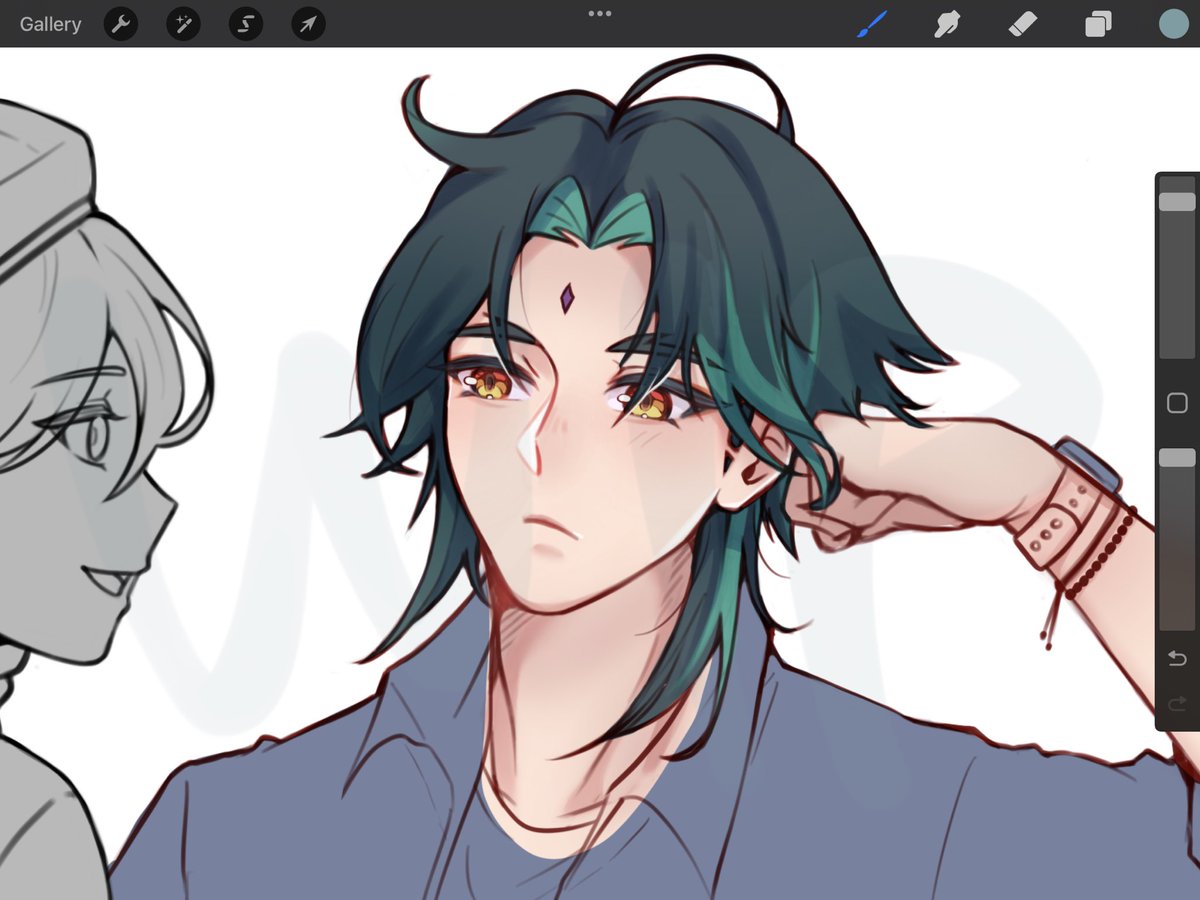Open the active color picker circle
Image resolution: width=1200 pixels, height=900 pixels.
pos(1172,24)
